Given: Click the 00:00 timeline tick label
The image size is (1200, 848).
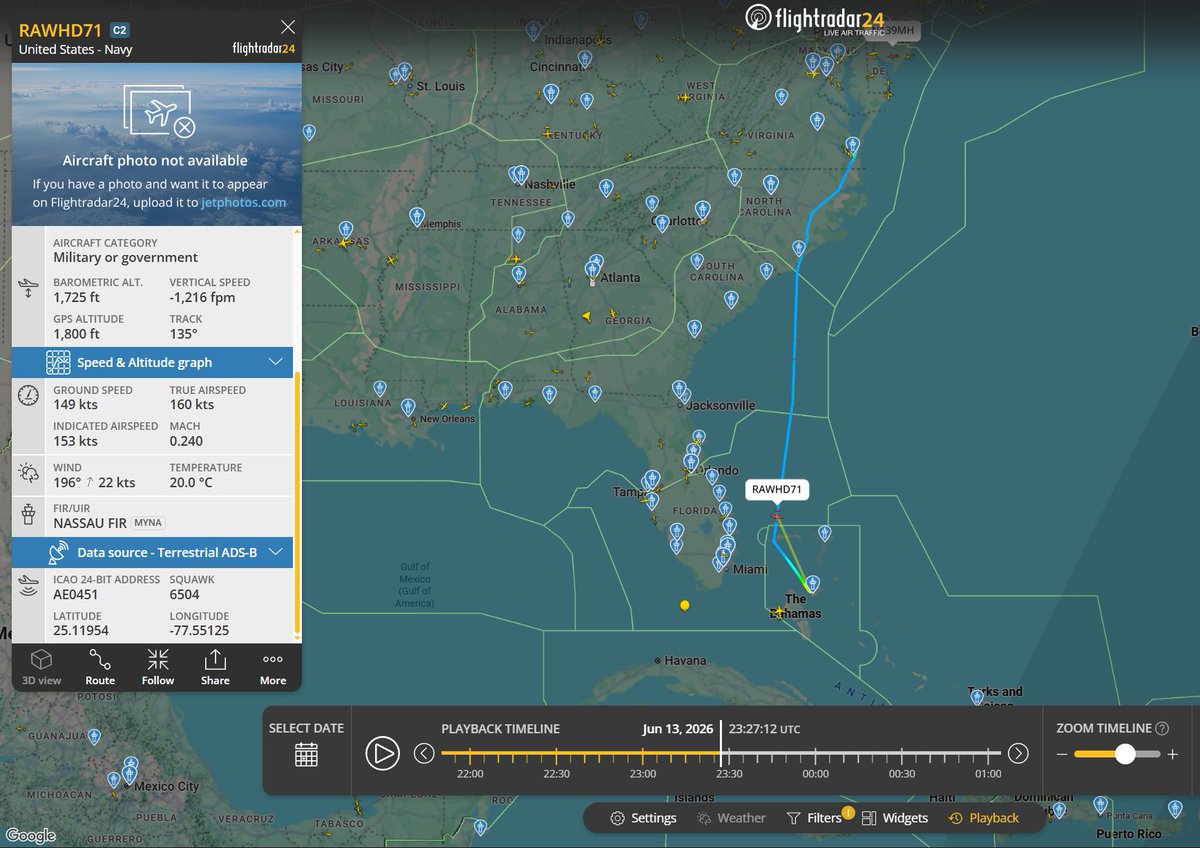Looking at the screenshot, I should tap(815, 774).
